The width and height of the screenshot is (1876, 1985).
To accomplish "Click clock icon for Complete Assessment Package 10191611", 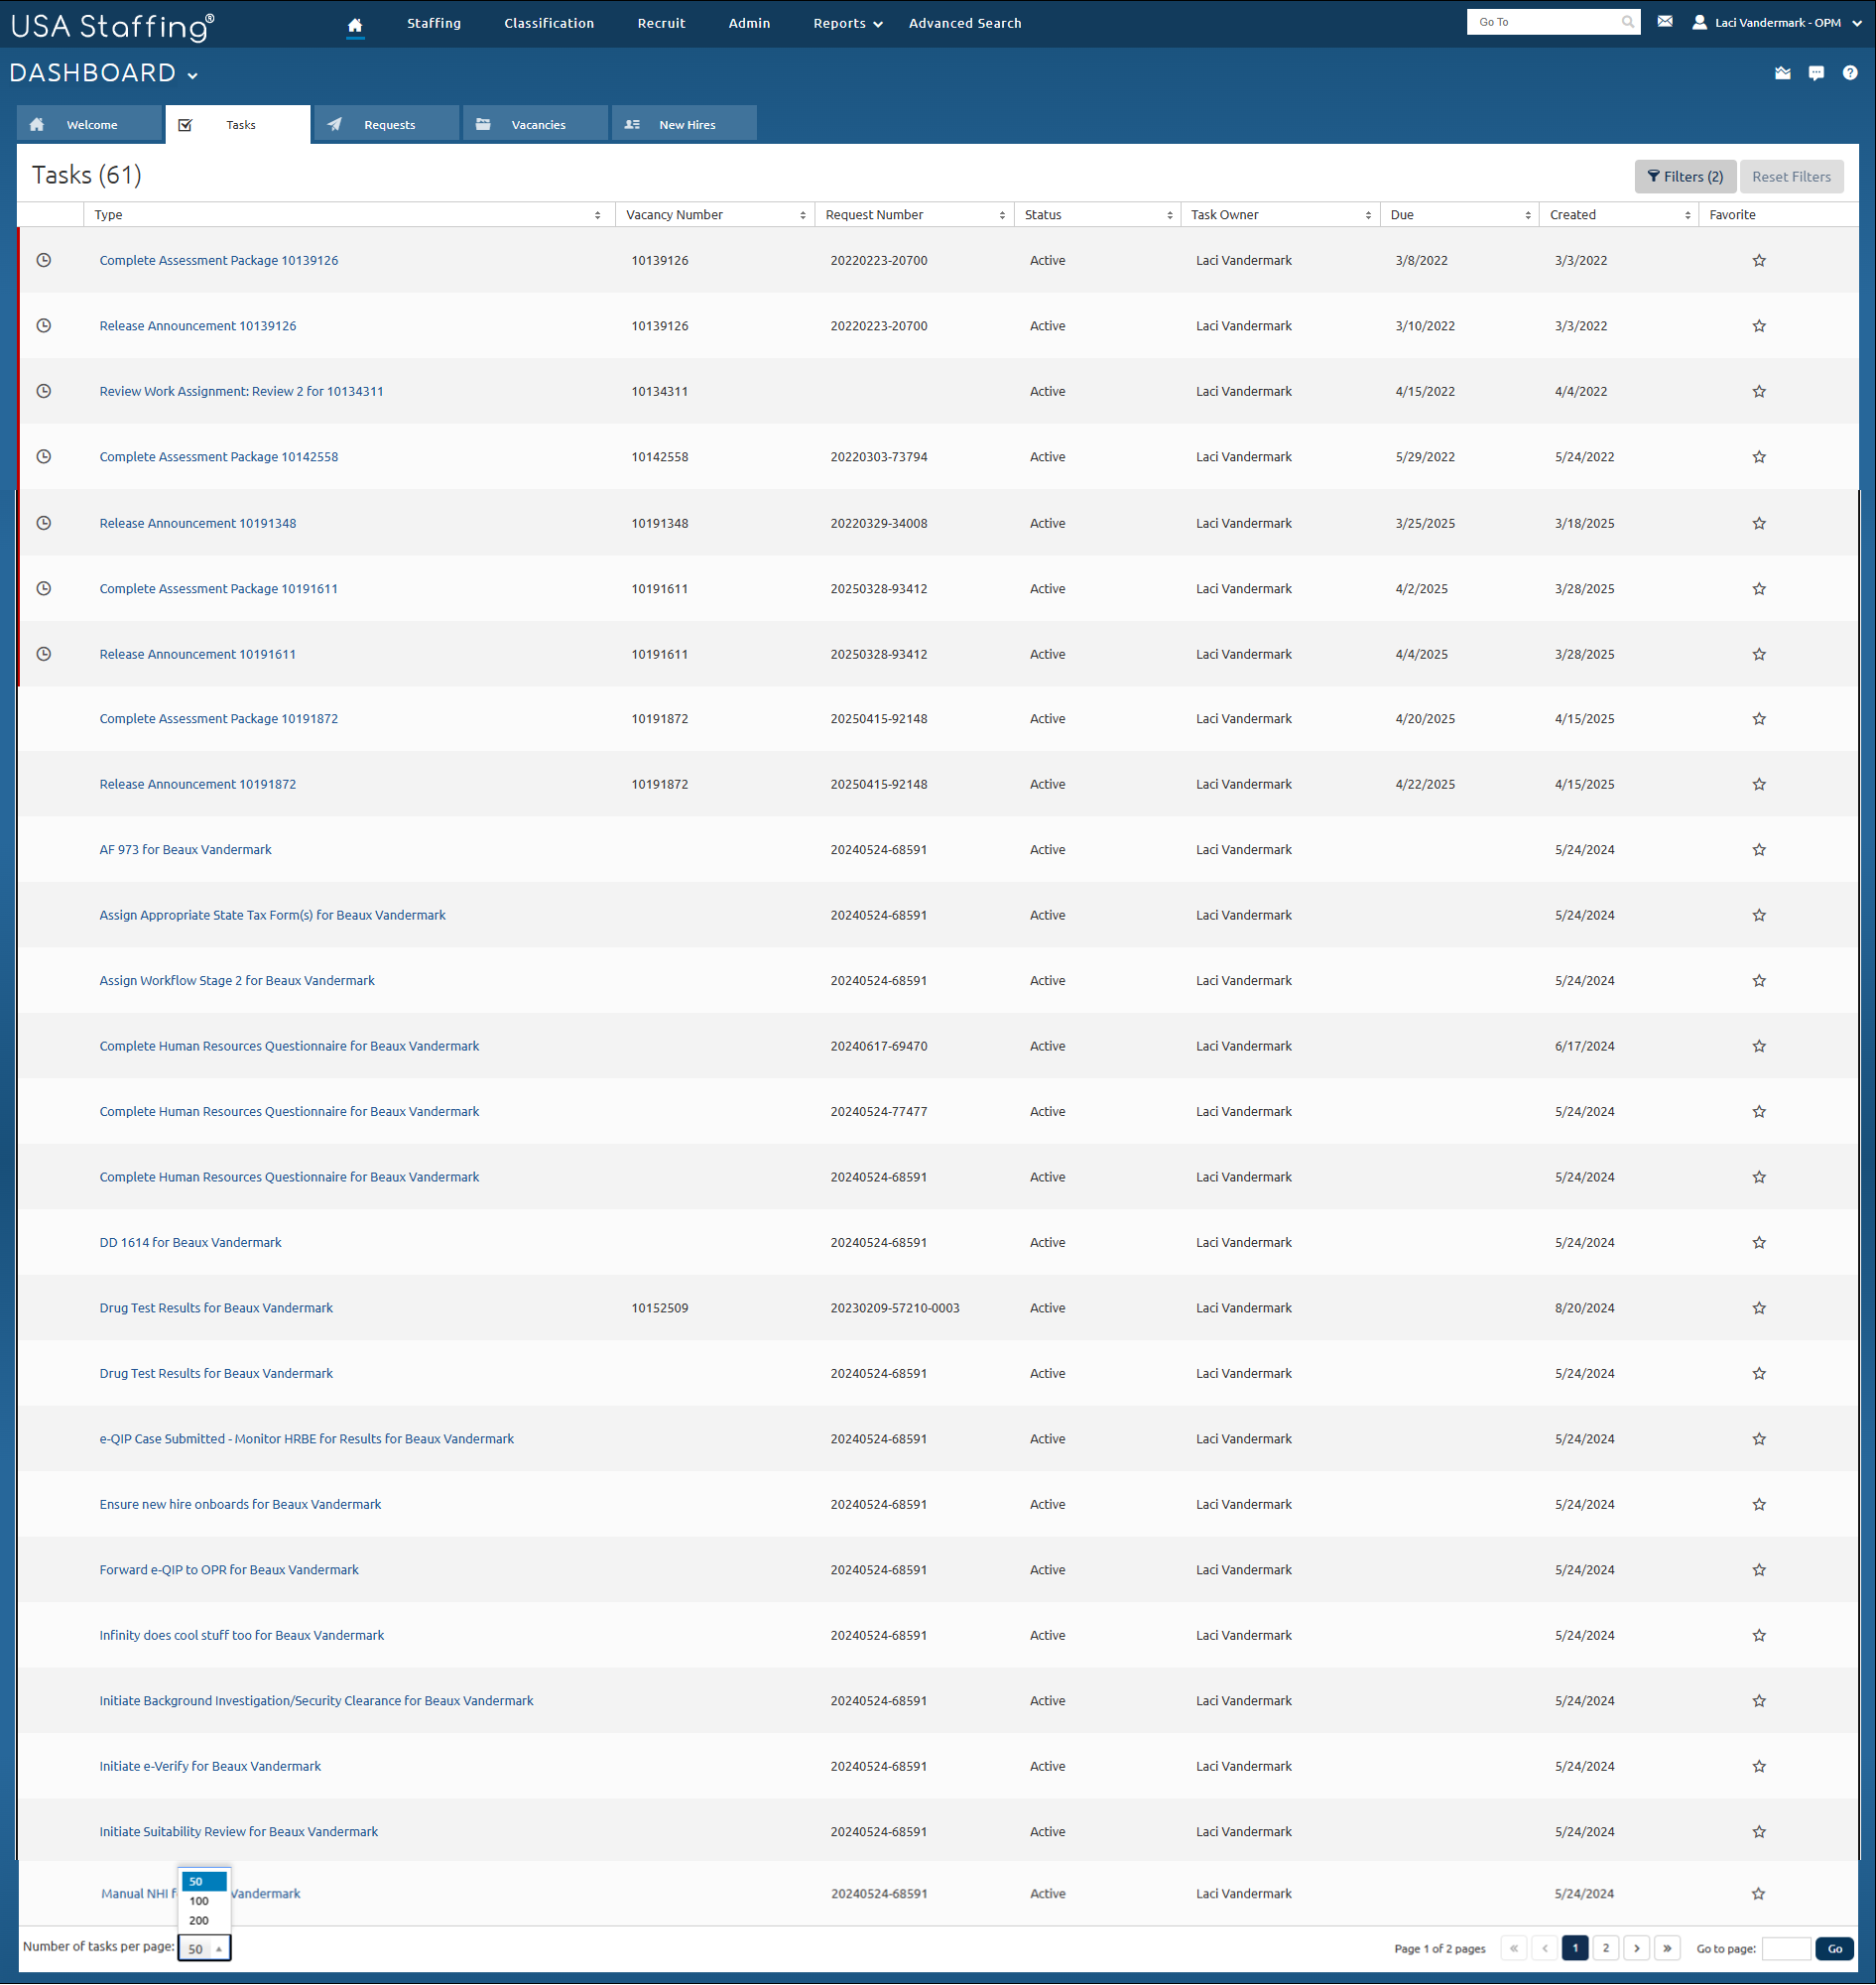I will 44,588.
